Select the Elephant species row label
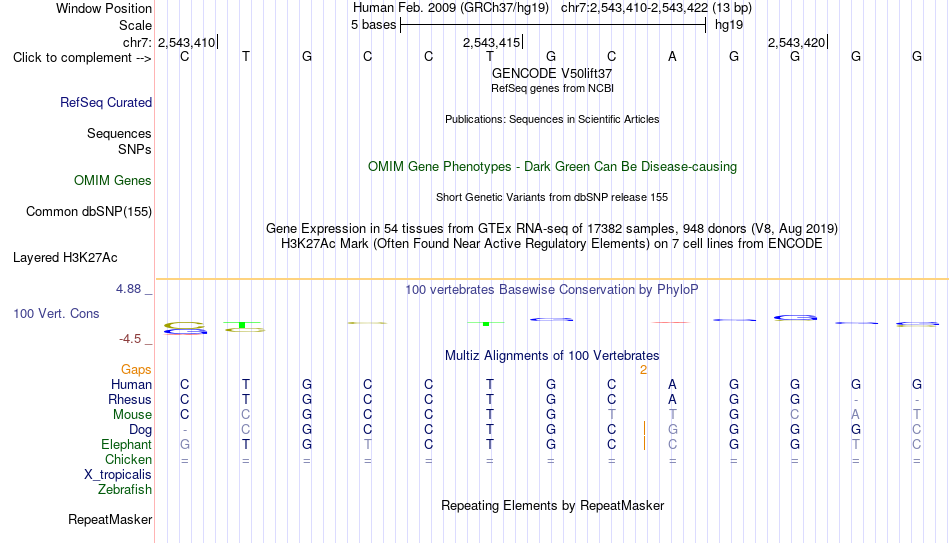 [x=126, y=445]
